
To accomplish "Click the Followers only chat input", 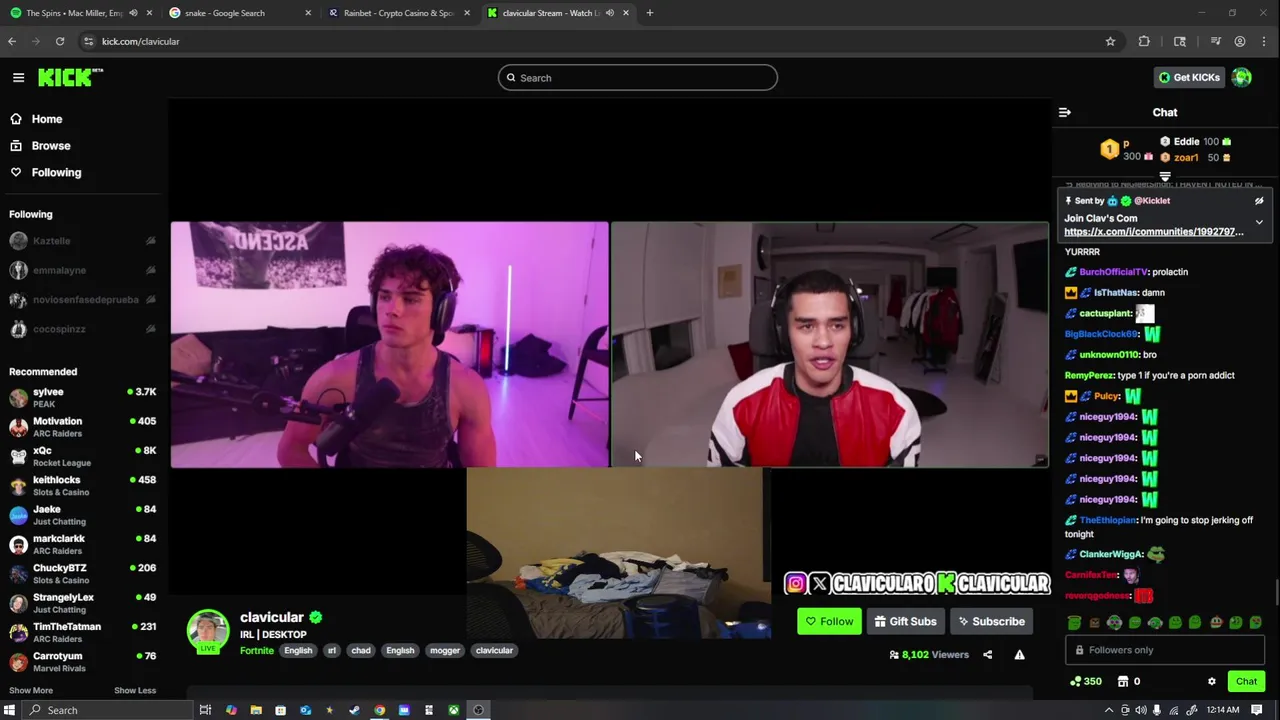I will [x=1164, y=650].
